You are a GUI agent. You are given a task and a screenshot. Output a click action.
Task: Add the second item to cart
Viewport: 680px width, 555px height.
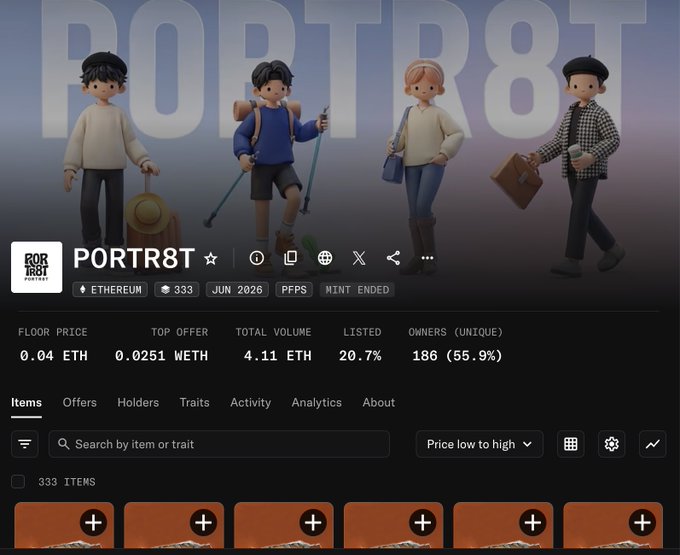point(203,522)
